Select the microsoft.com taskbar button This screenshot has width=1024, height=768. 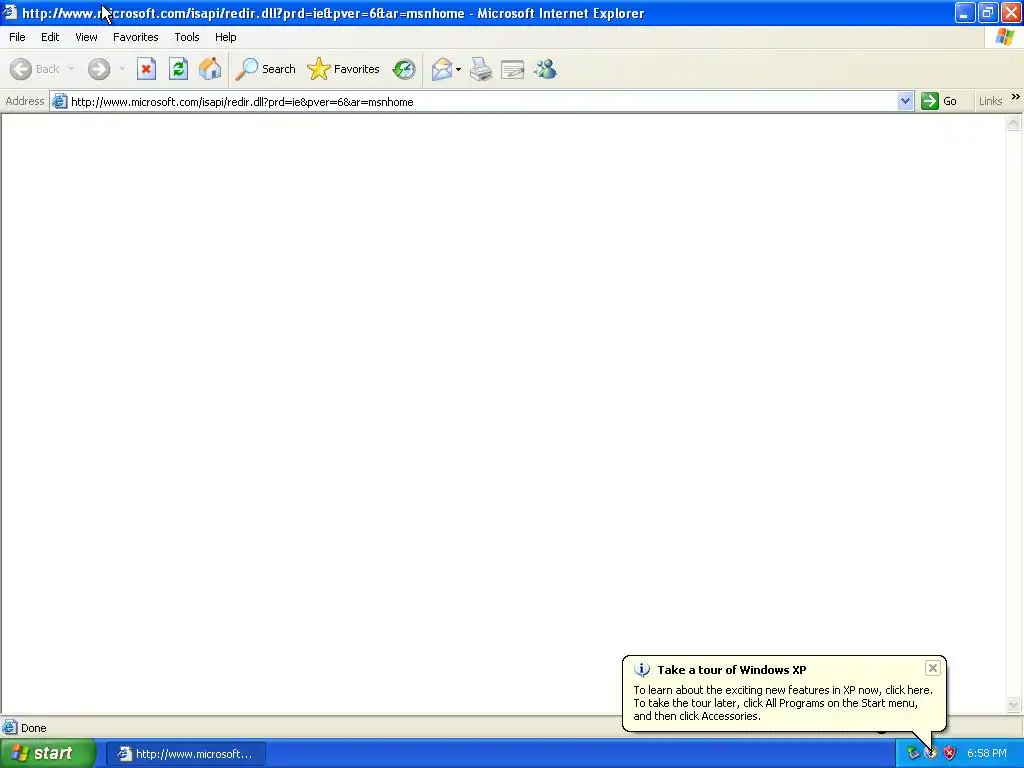185,754
